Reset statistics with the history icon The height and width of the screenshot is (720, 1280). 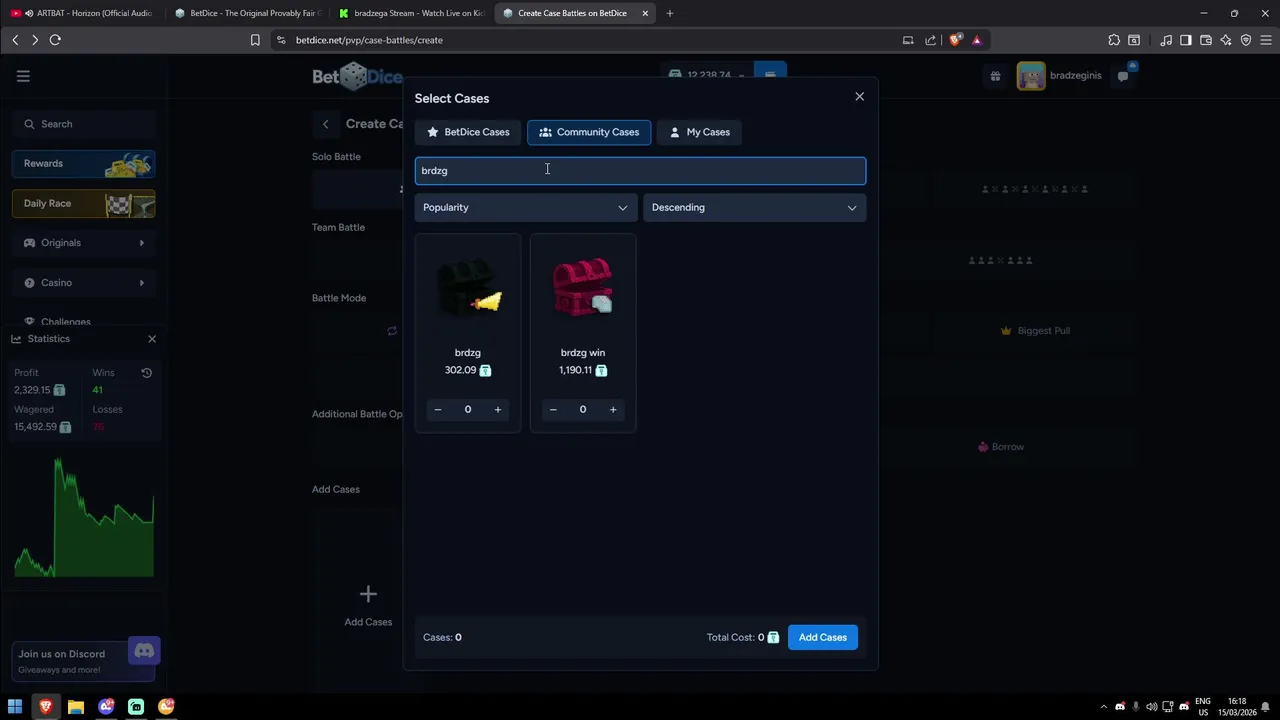click(x=146, y=373)
